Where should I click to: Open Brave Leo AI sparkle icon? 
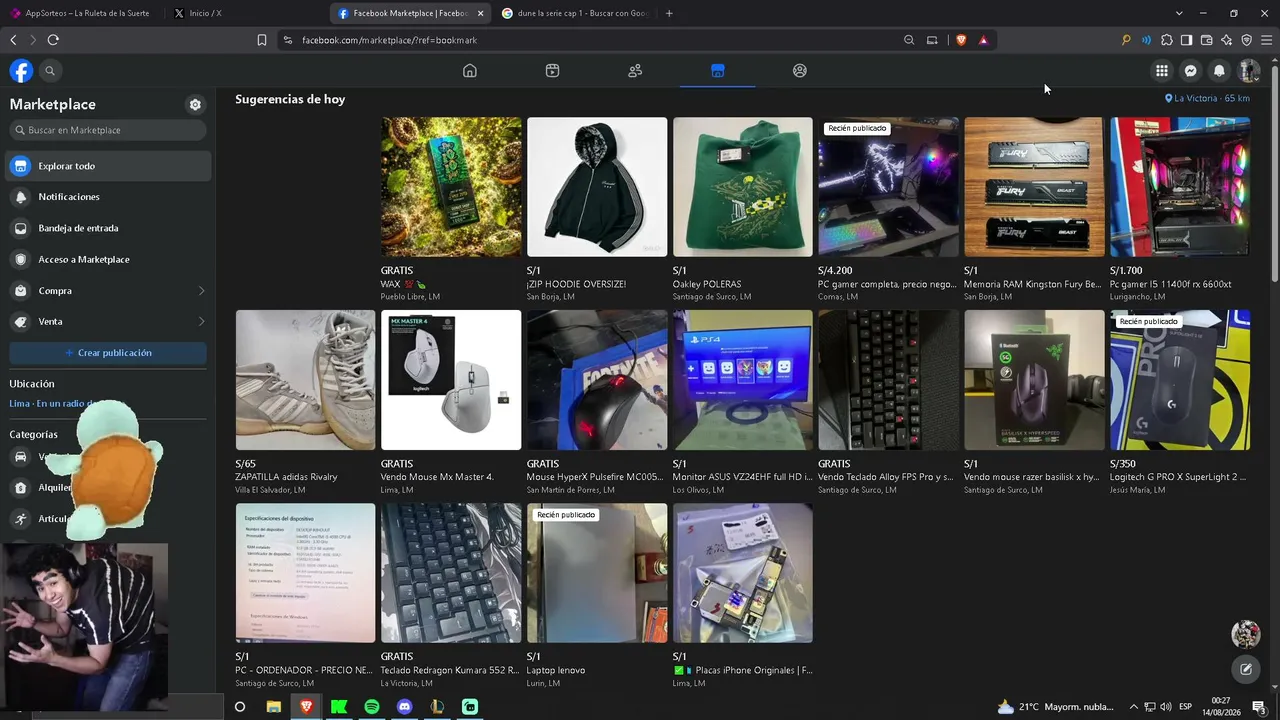point(1226,40)
